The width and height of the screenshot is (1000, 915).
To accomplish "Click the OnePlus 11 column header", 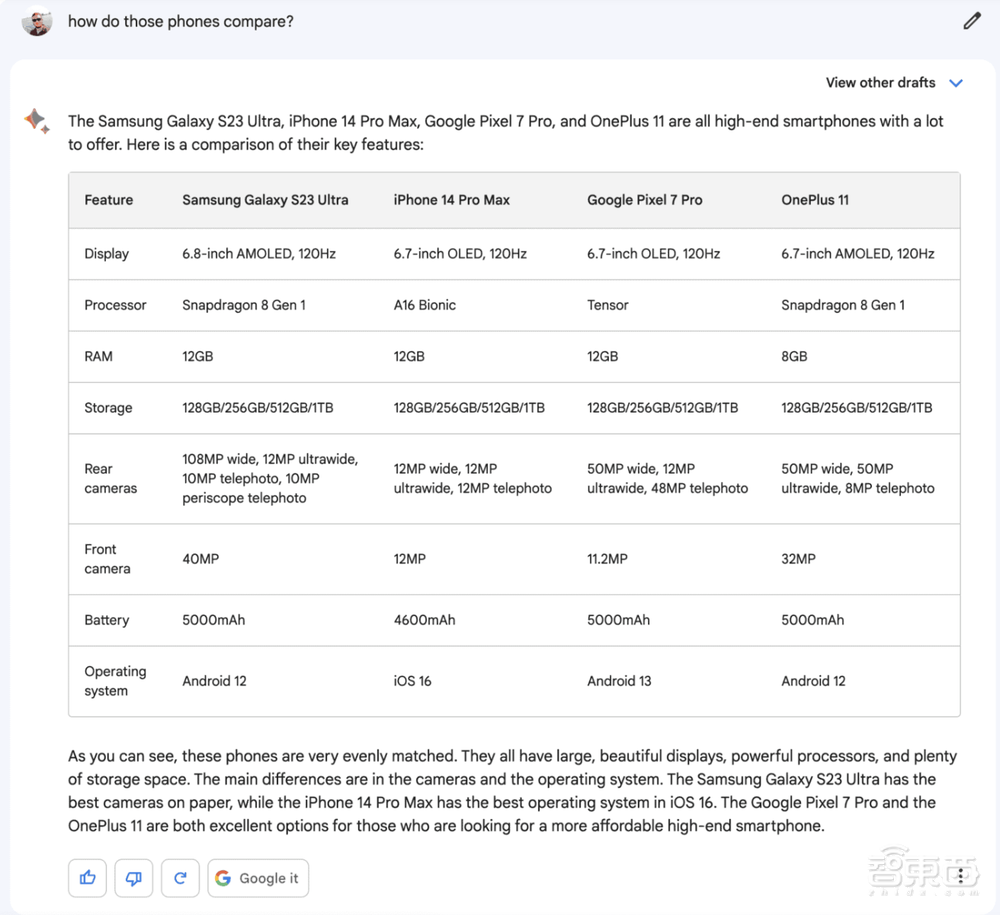I will 815,200.
